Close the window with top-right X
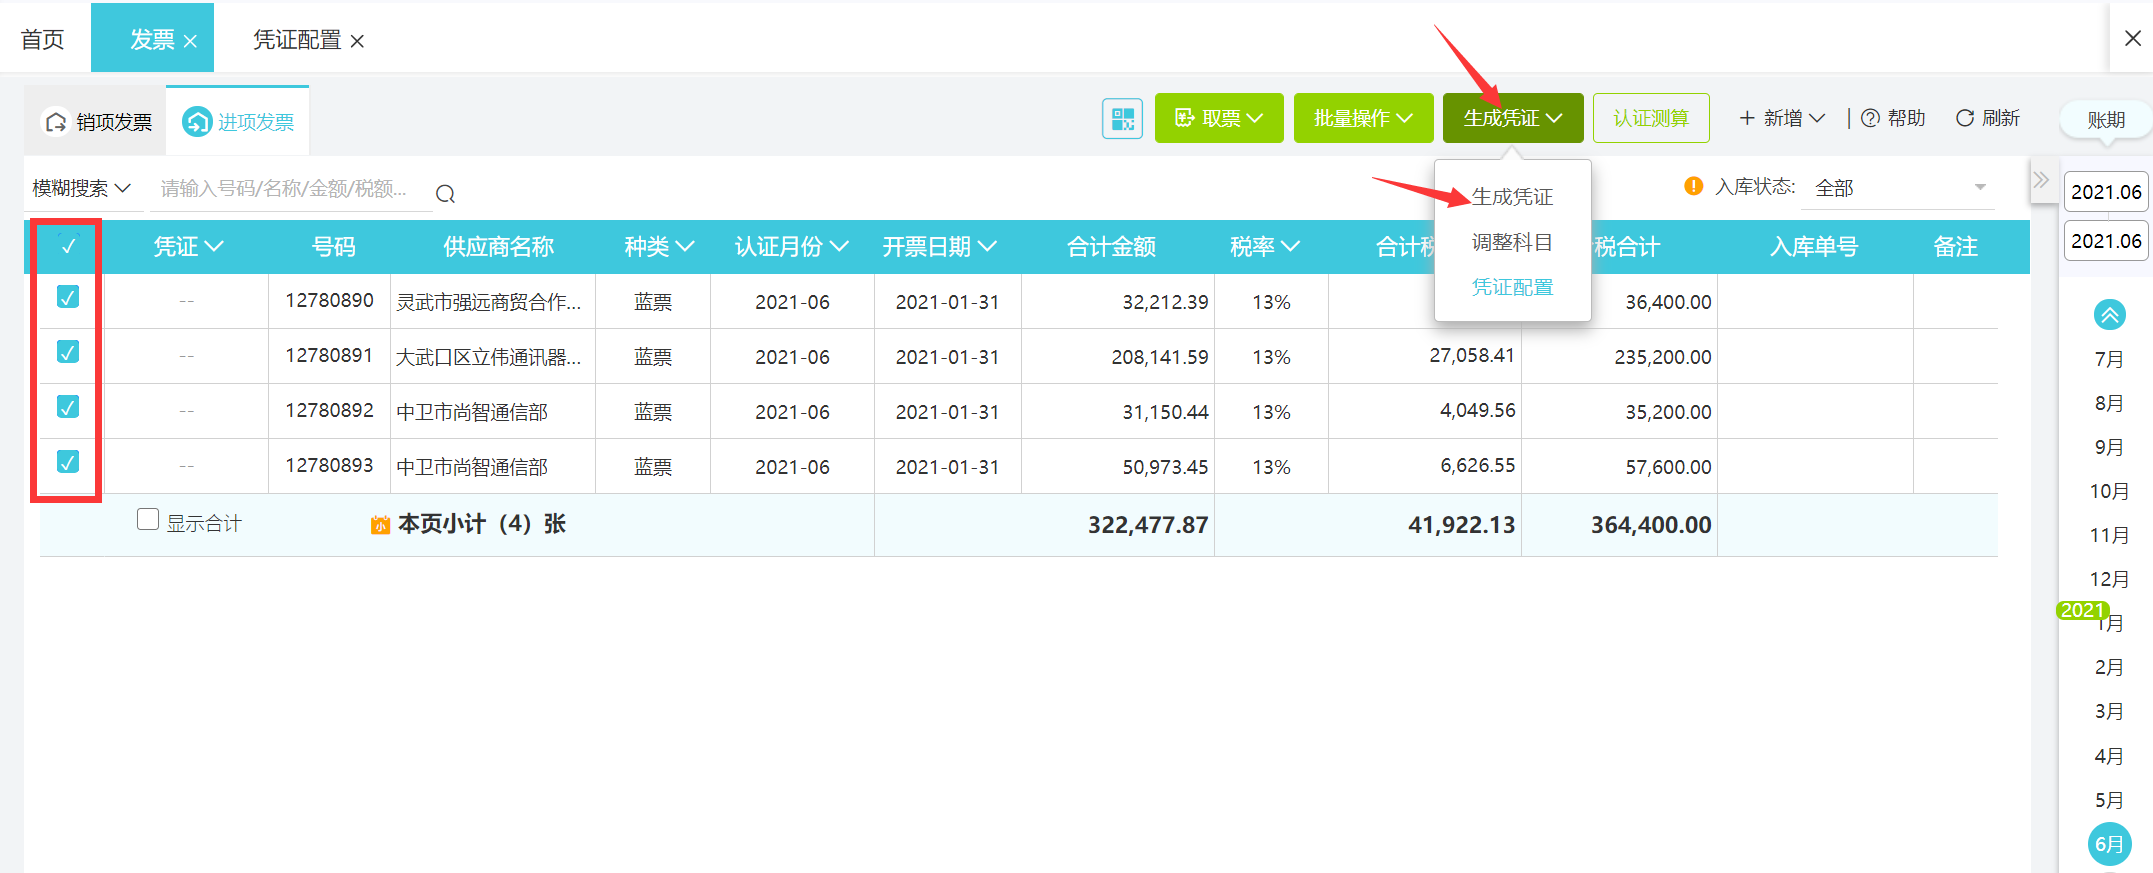Viewport: 2153px width, 873px height. (2132, 38)
